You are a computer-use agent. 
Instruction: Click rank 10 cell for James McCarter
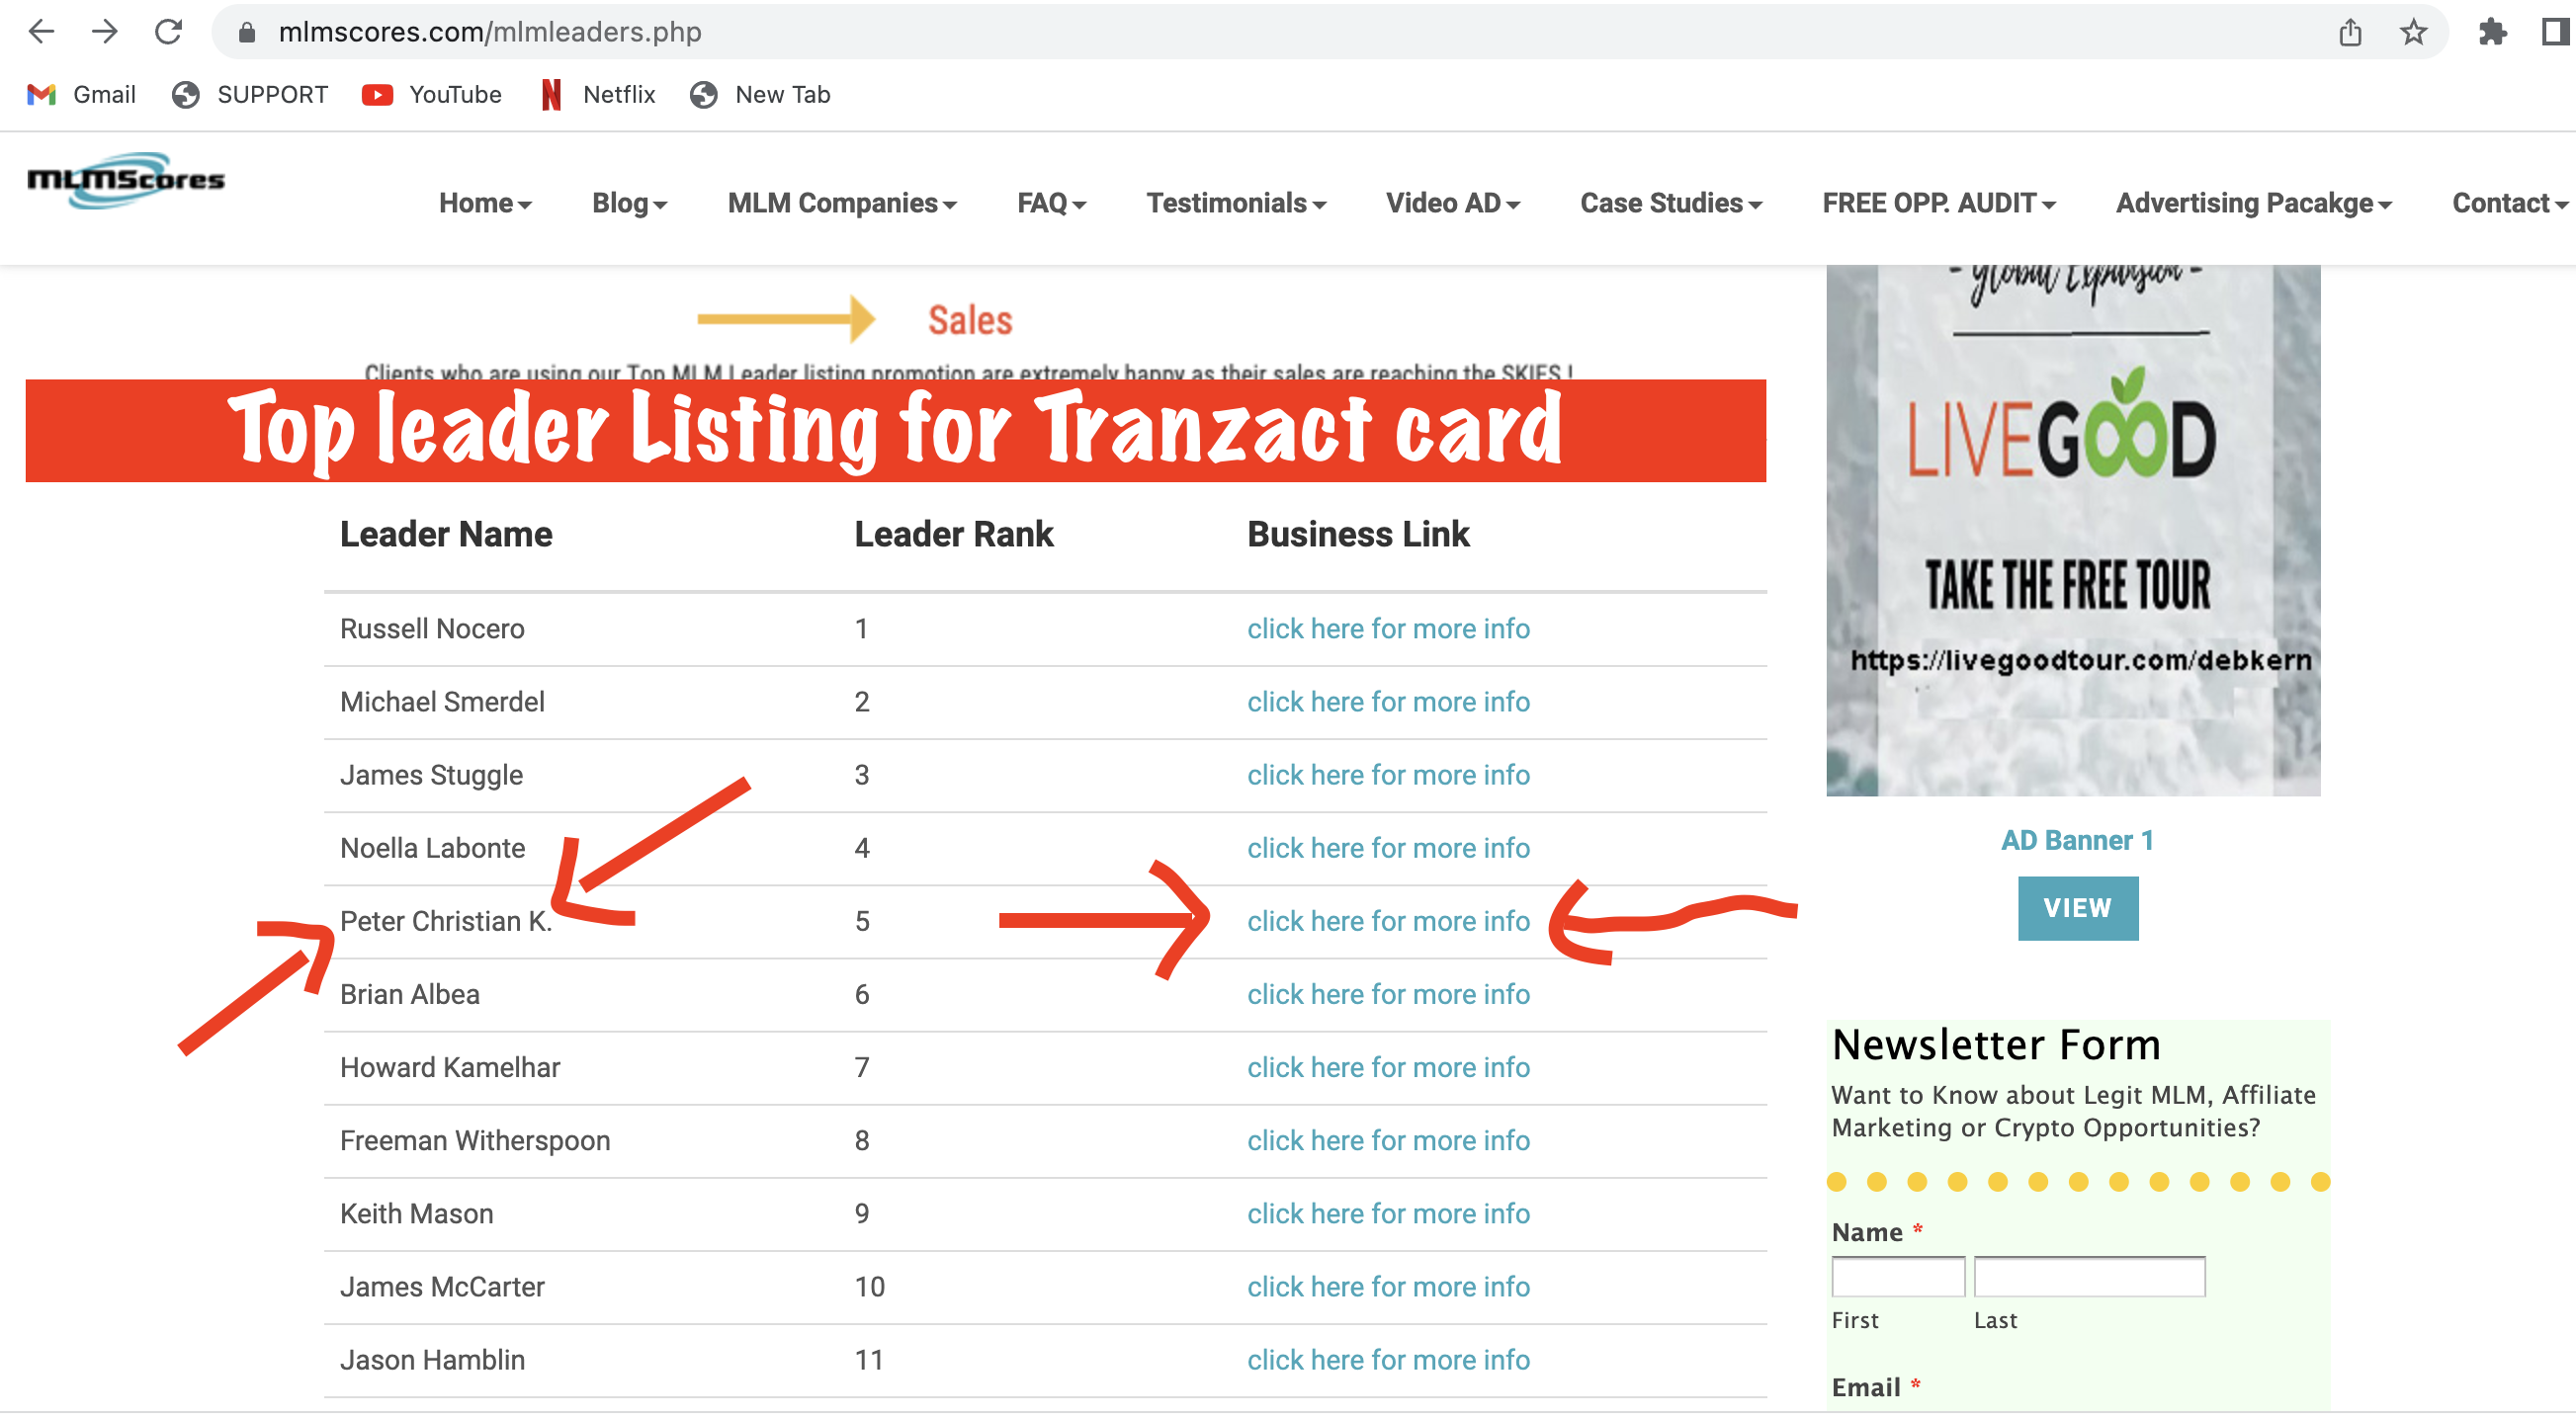pyautogui.click(x=869, y=1286)
